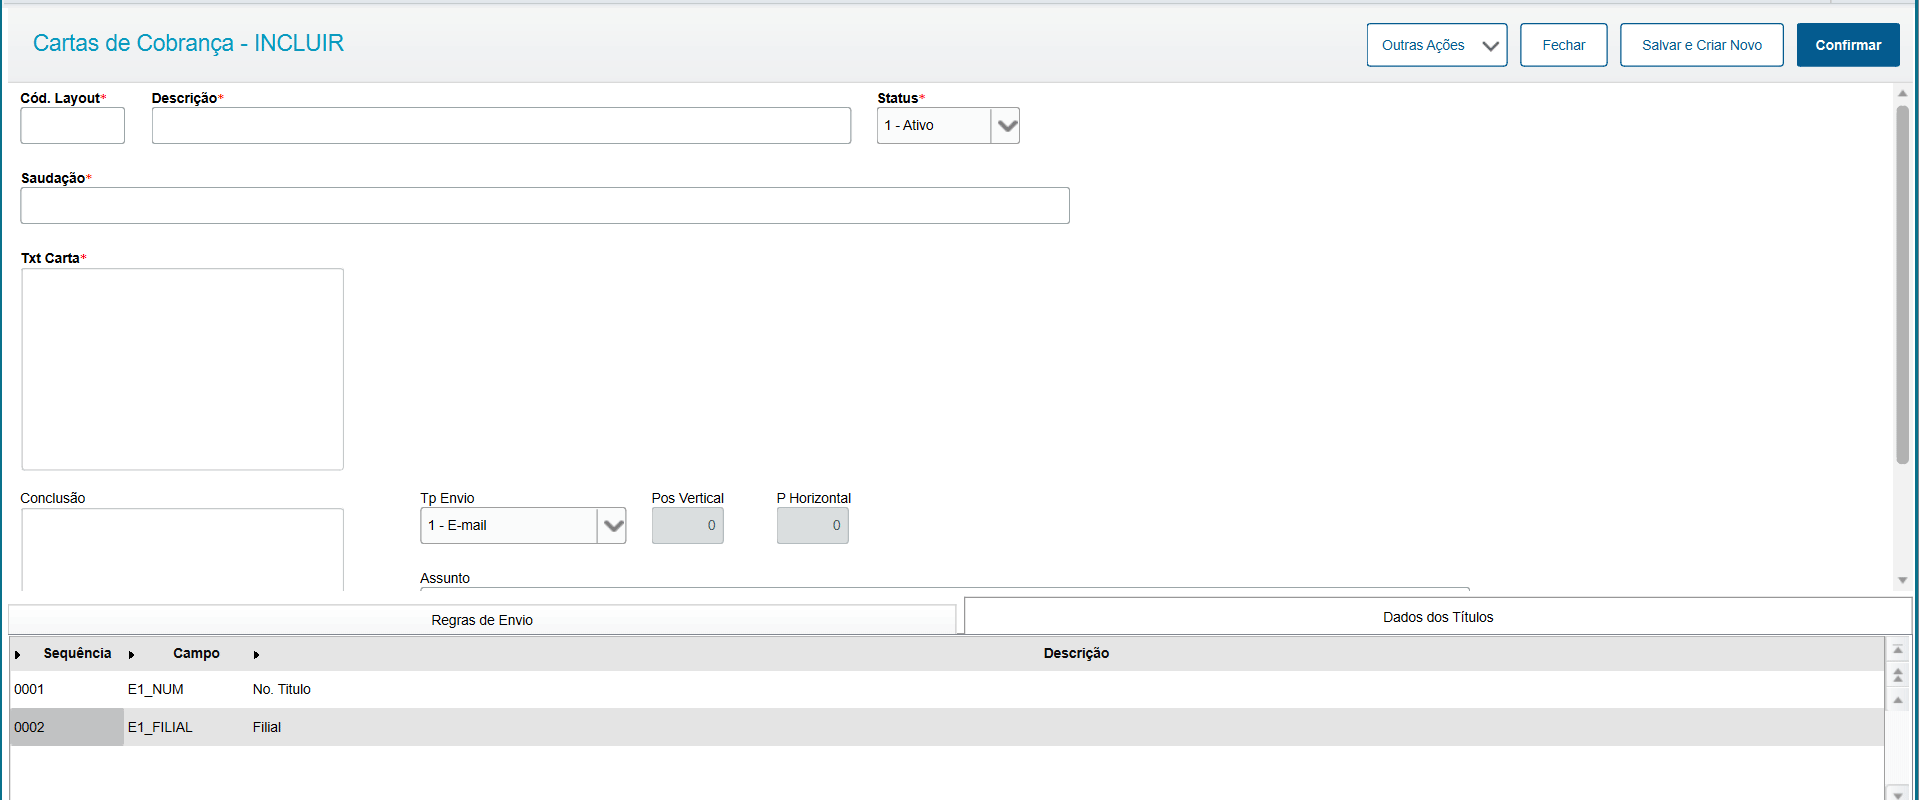Click grid single up arrow
This screenshot has height=800, width=1919.
click(1897, 700)
